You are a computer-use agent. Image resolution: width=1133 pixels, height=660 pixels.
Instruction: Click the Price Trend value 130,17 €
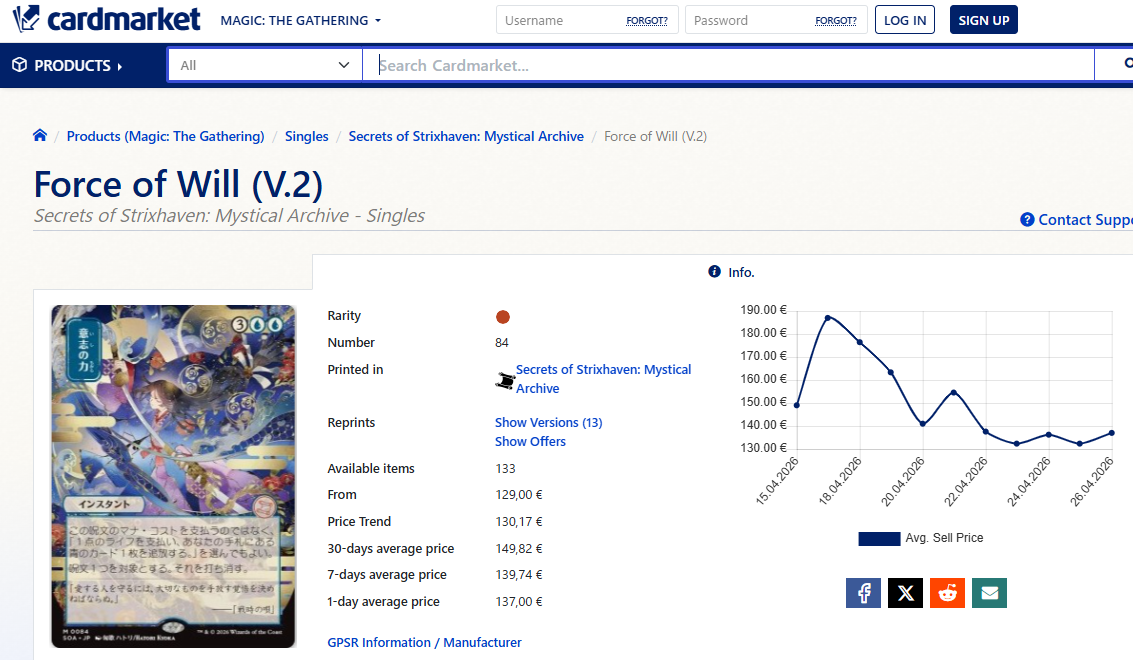(x=519, y=521)
